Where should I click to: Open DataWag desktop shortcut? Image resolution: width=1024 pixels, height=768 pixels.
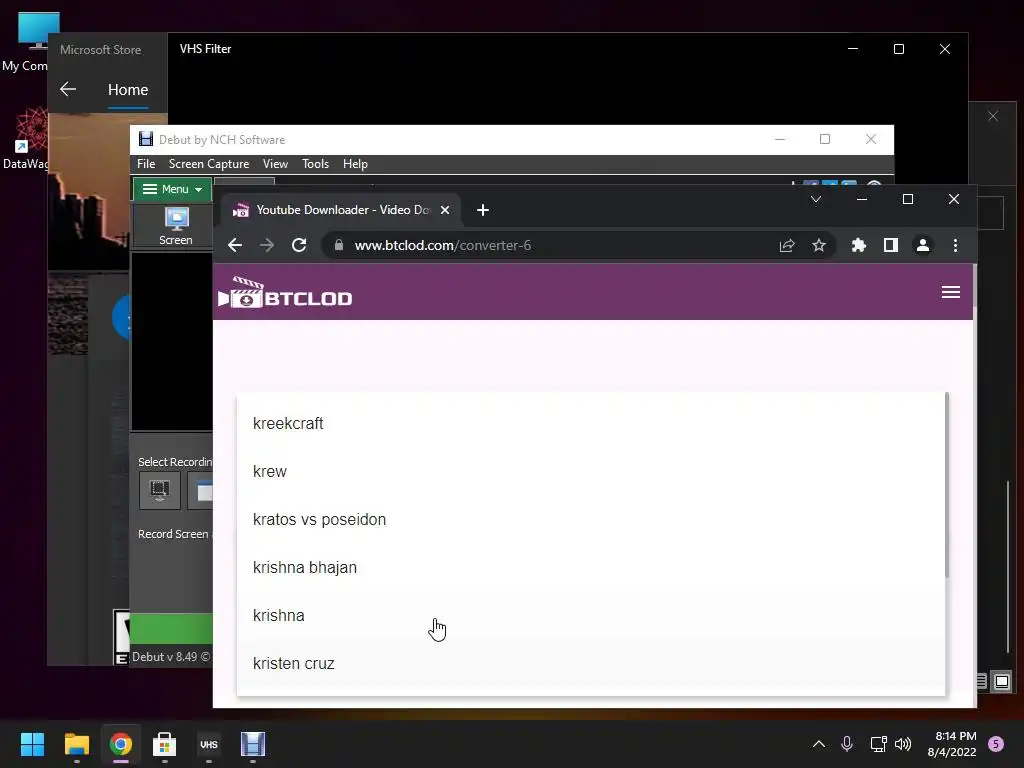coord(26,139)
